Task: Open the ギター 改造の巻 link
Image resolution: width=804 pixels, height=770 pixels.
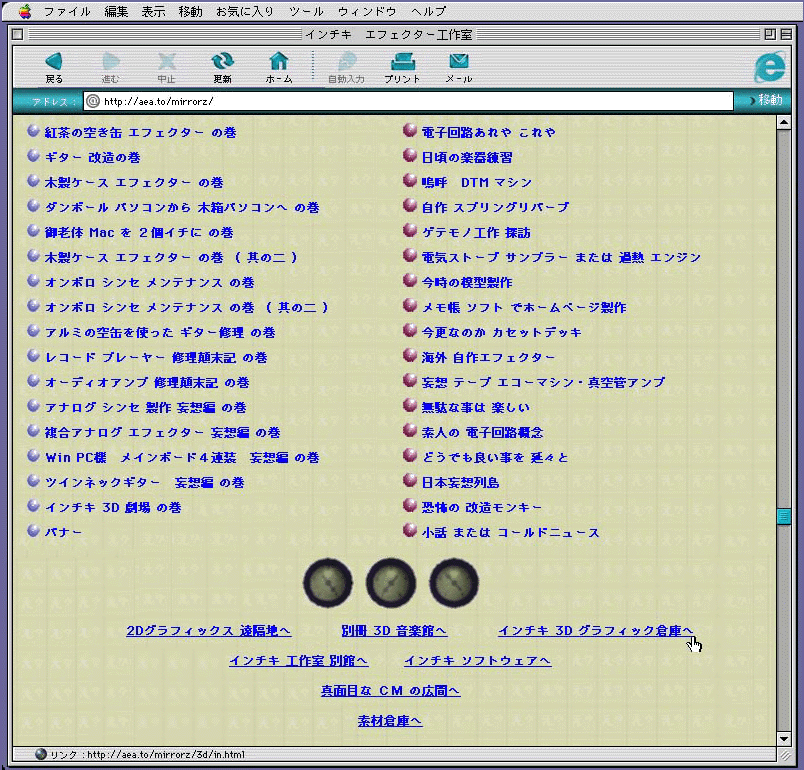Action: click(x=92, y=157)
